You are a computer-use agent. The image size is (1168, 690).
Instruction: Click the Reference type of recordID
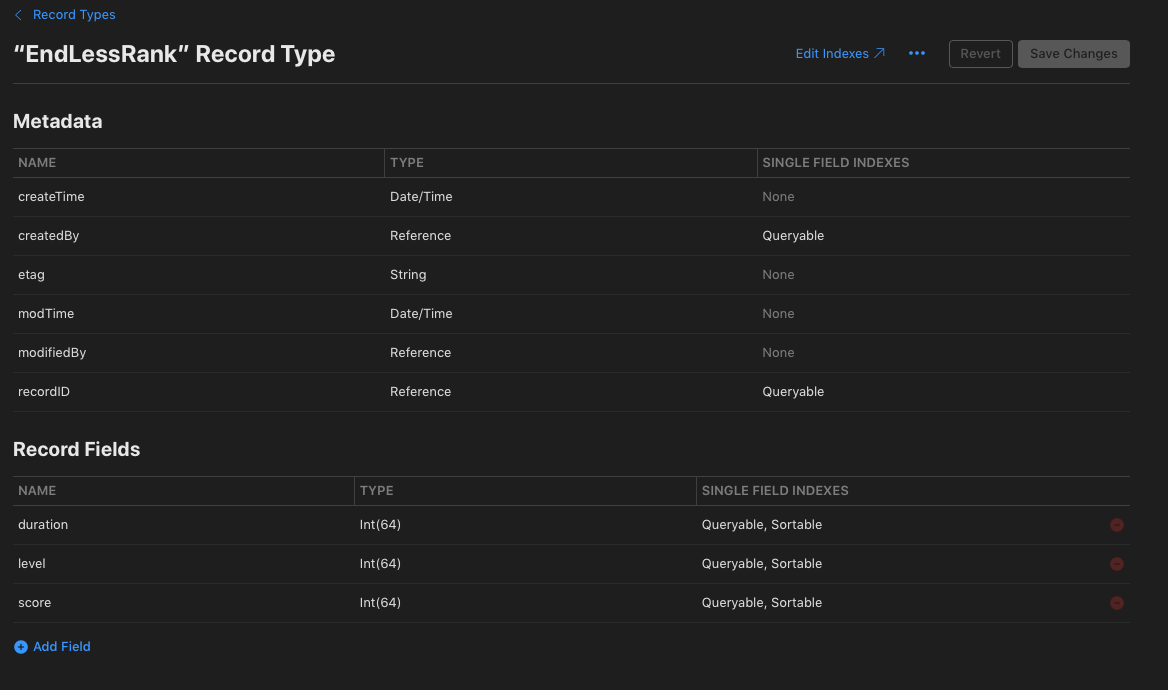(420, 391)
